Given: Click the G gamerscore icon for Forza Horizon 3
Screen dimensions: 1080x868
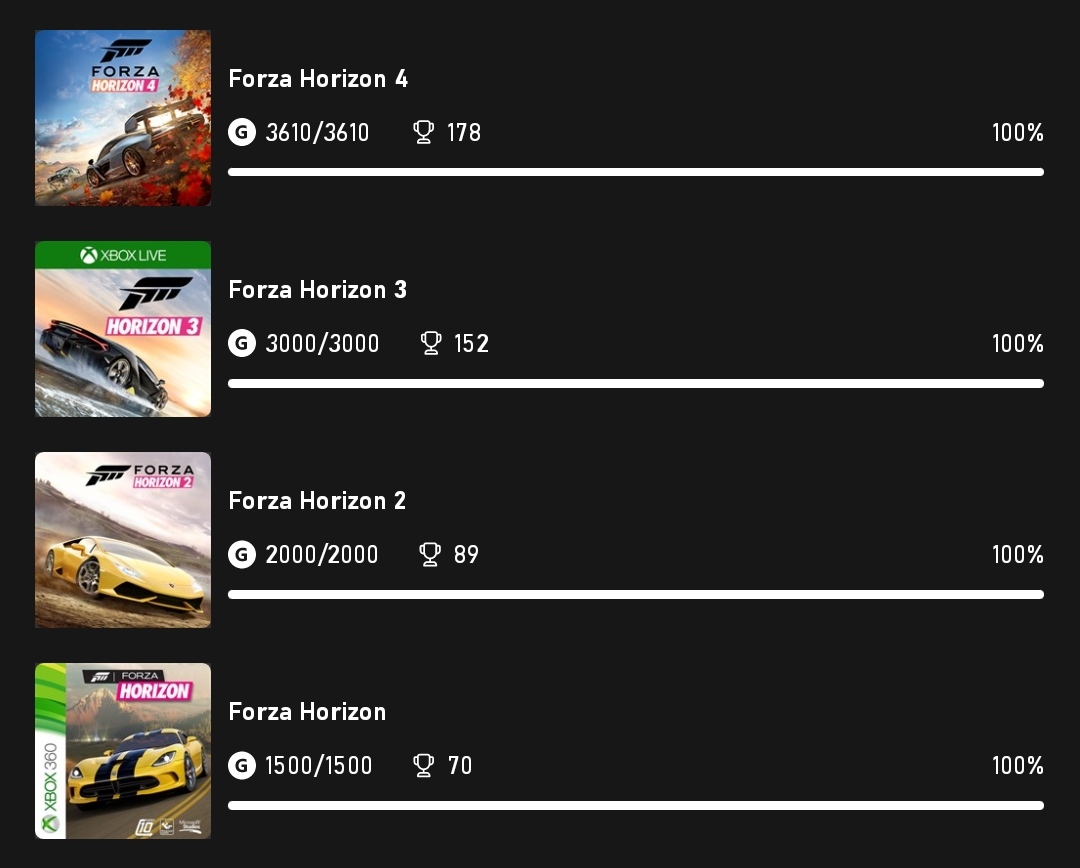Looking at the screenshot, I should pyautogui.click(x=241, y=343).
